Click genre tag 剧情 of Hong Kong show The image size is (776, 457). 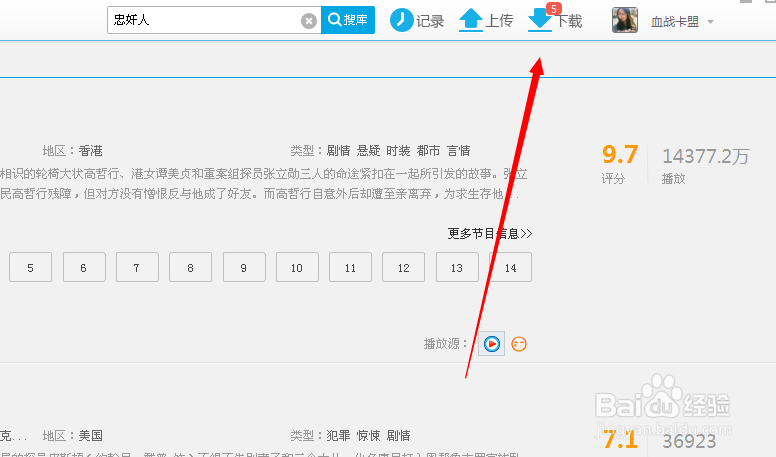(339, 151)
